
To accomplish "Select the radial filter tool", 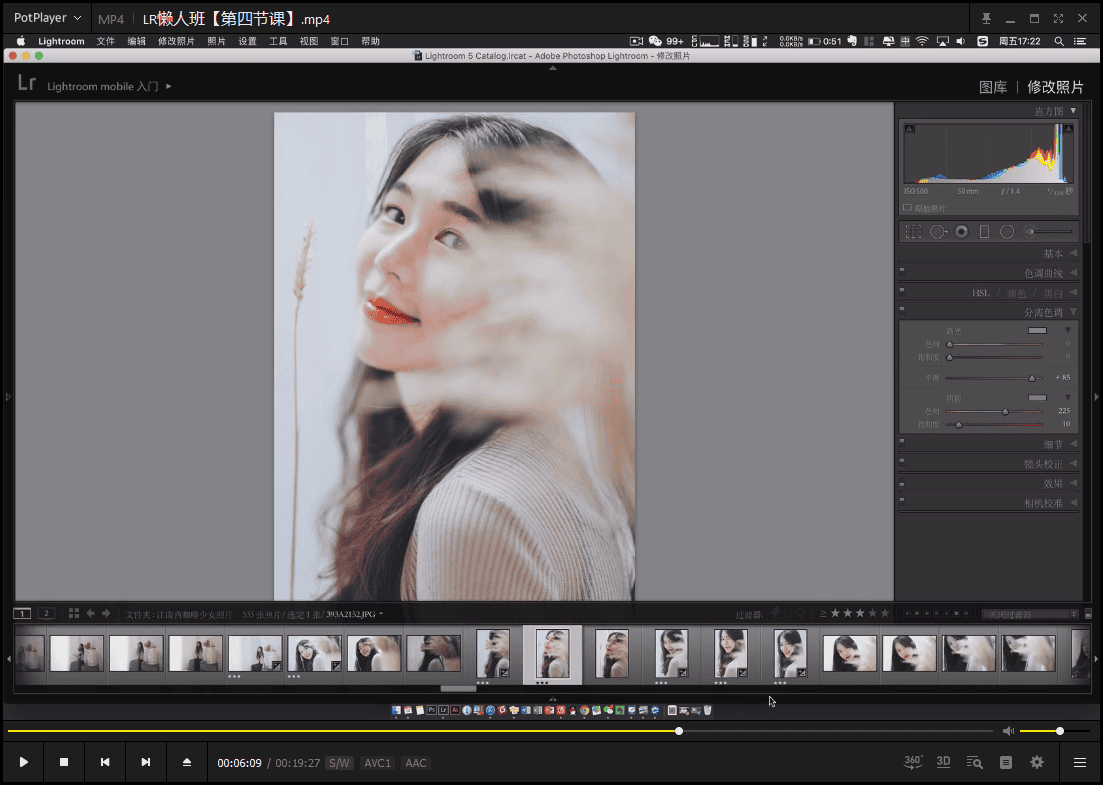I will tap(1007, 231).
